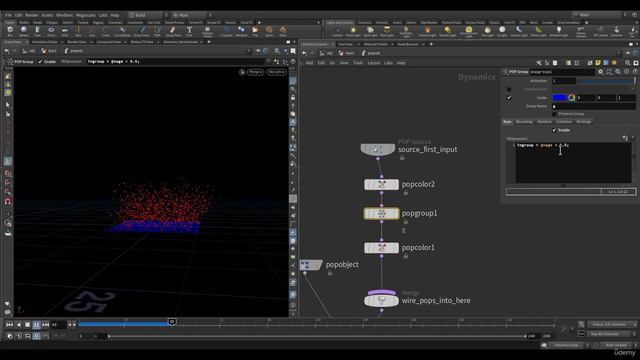Toggle the Color checkbox in parameters

coord(509,98)
